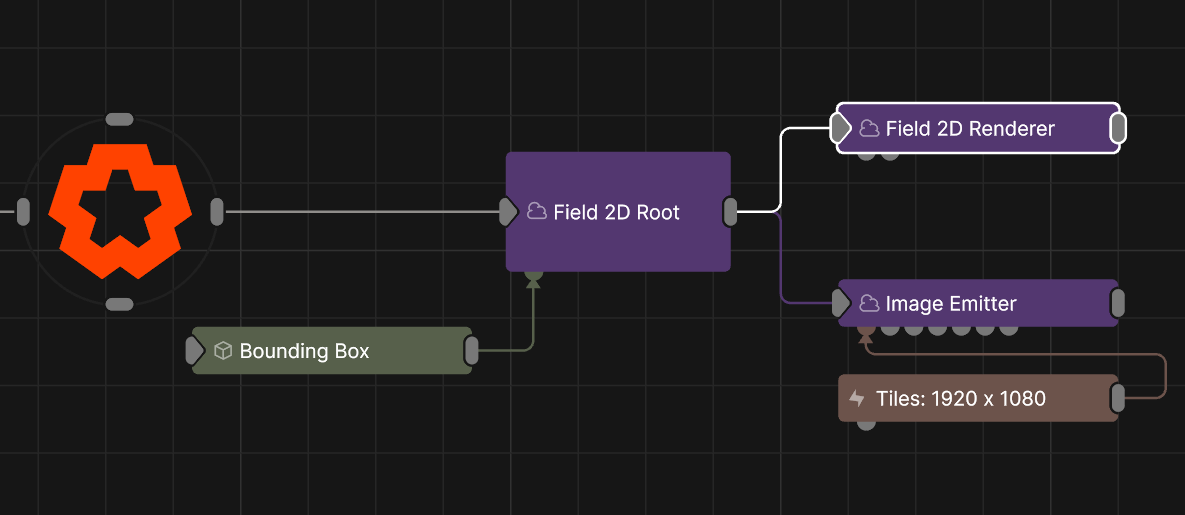Select the Tiles: 1920 x 1080 node
The height and width of the screenshot is (515, 1185).
[x=961, y=399]
